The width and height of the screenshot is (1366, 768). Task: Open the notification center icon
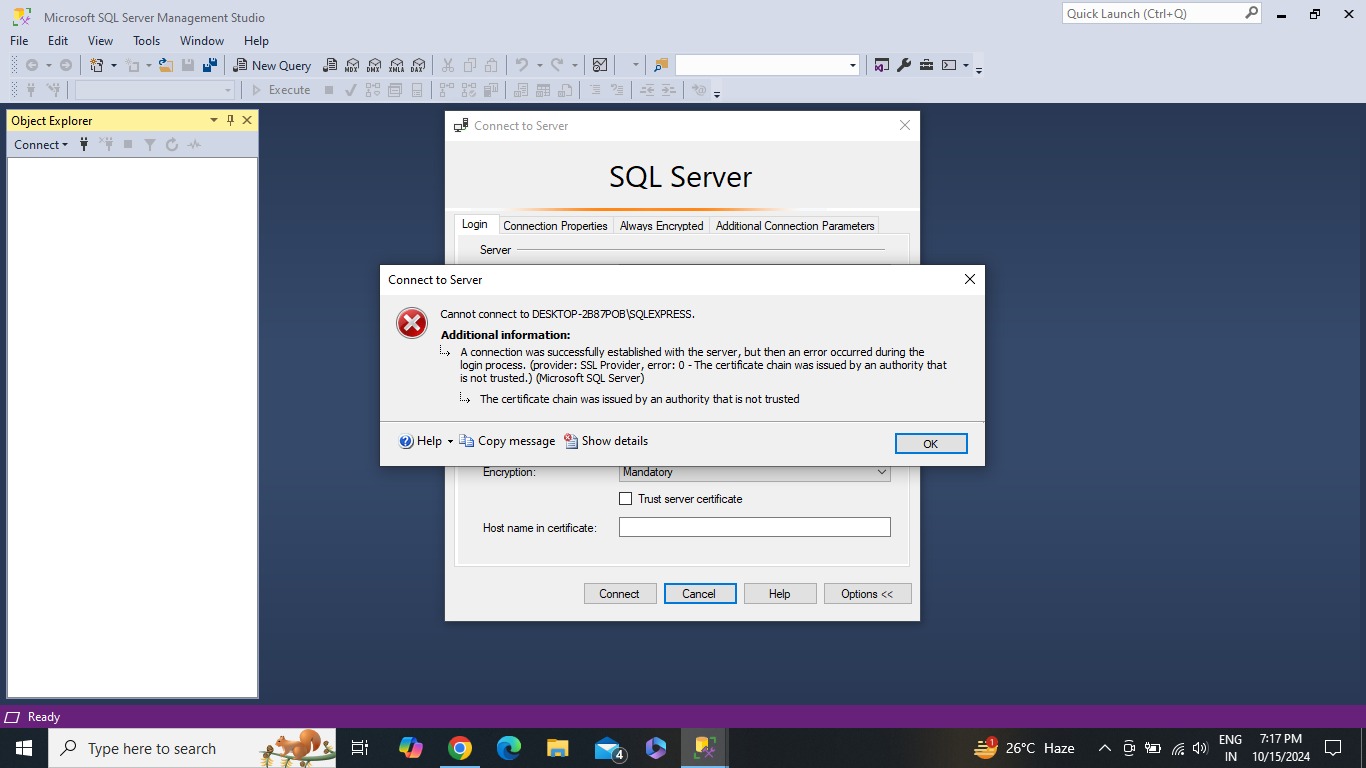pyautogui.click(x=1333, y=748)
